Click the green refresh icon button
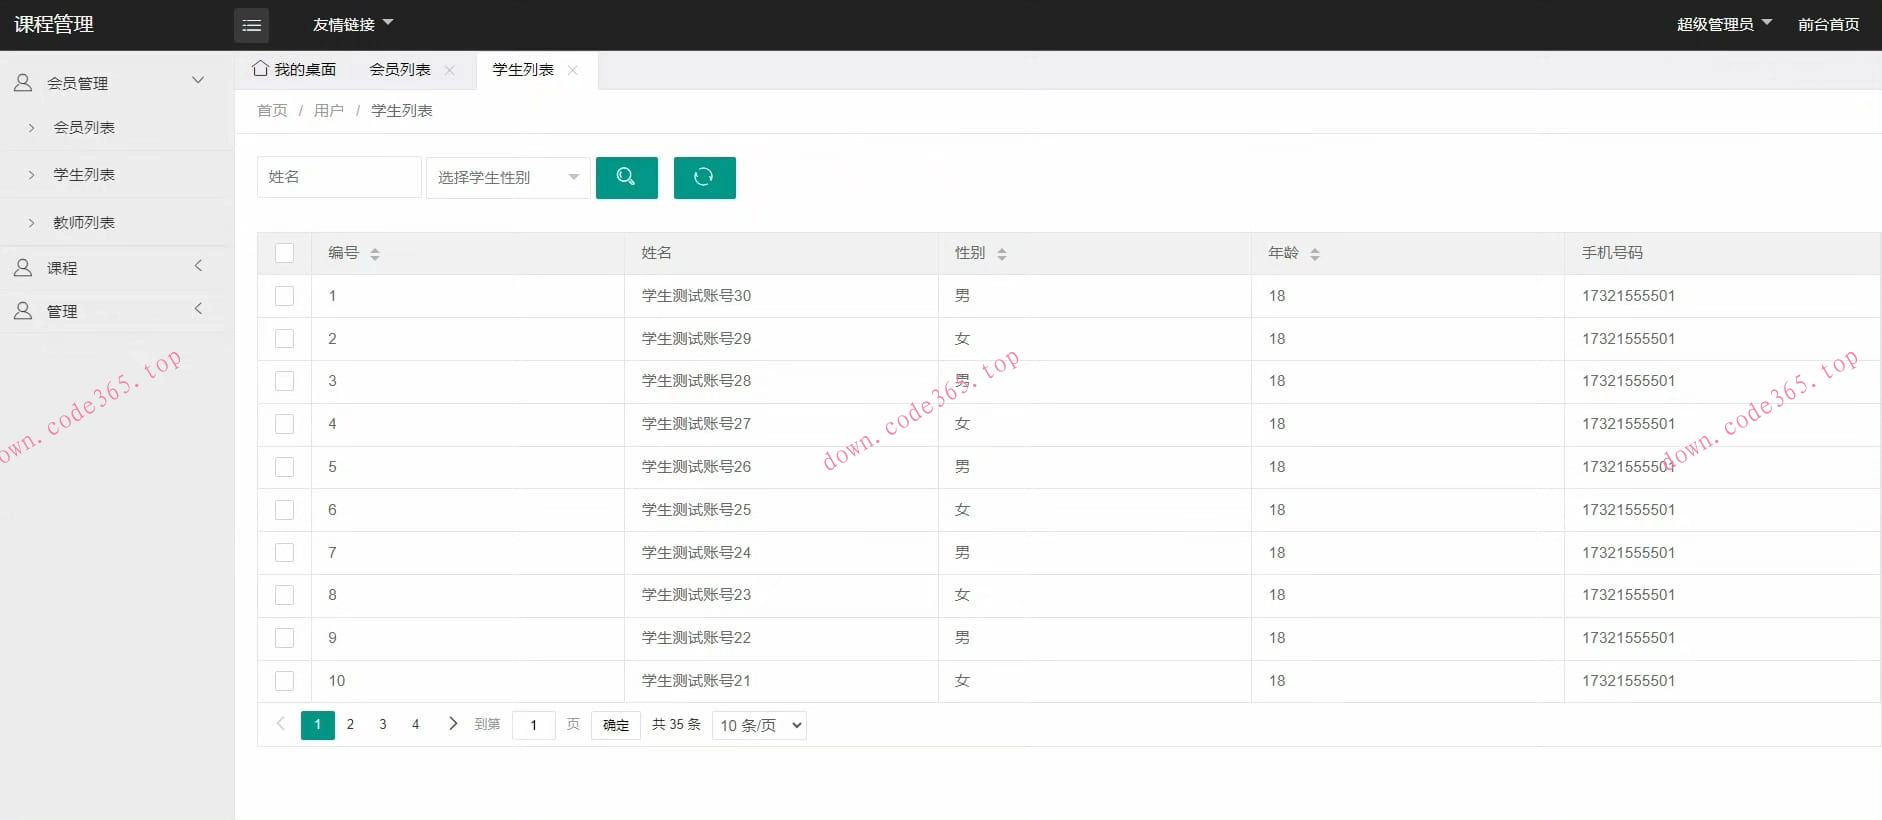1882x820 pixels. [704, 178]
